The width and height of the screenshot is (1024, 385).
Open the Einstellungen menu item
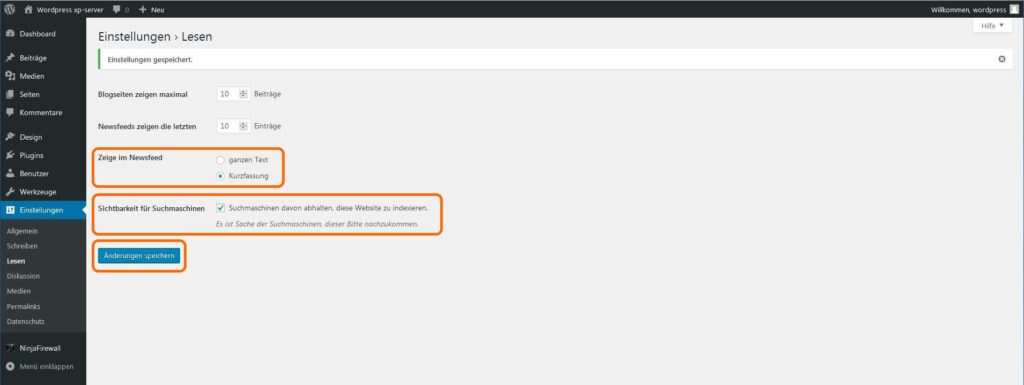pos(43,210)
